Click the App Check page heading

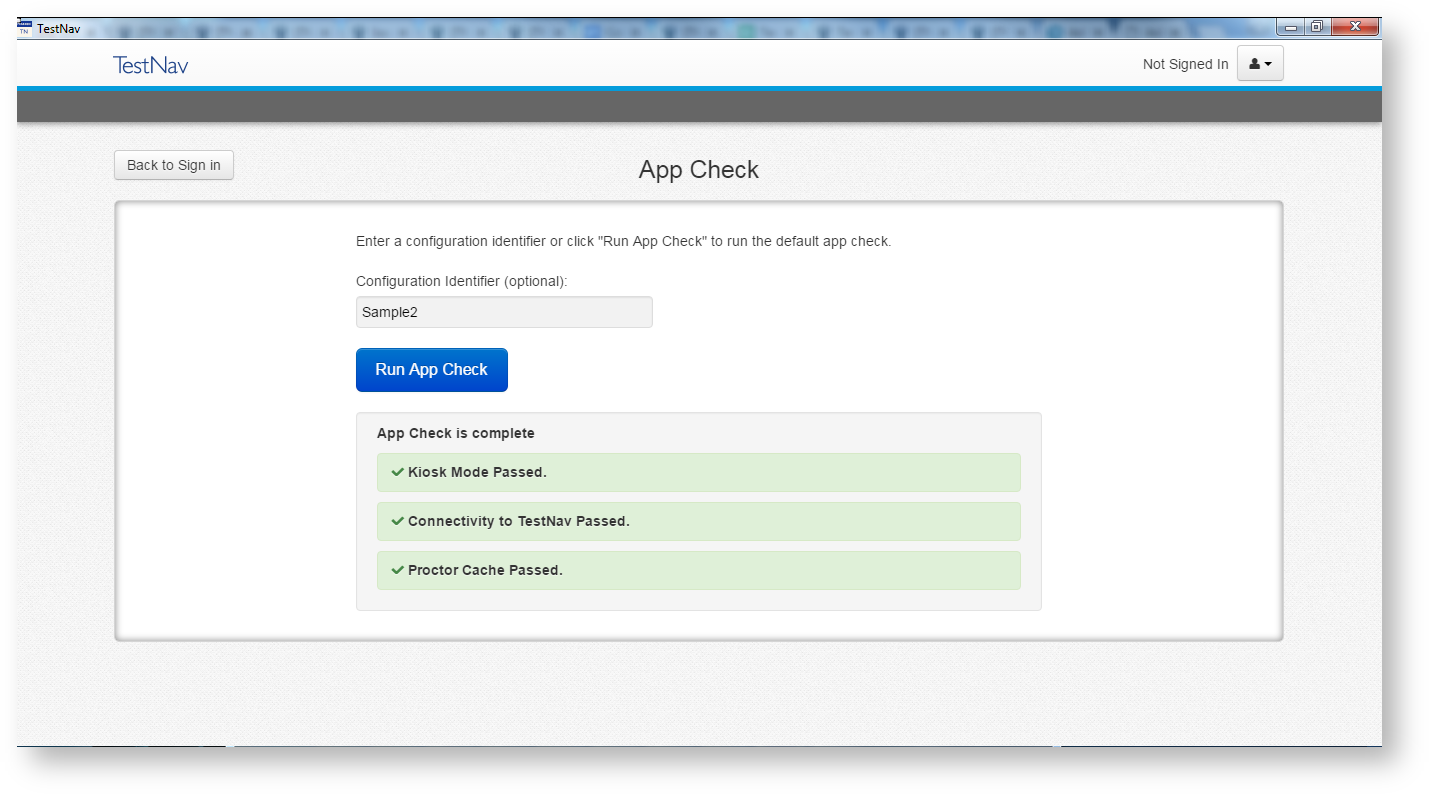pyautogui.click(x=698, y=170)
